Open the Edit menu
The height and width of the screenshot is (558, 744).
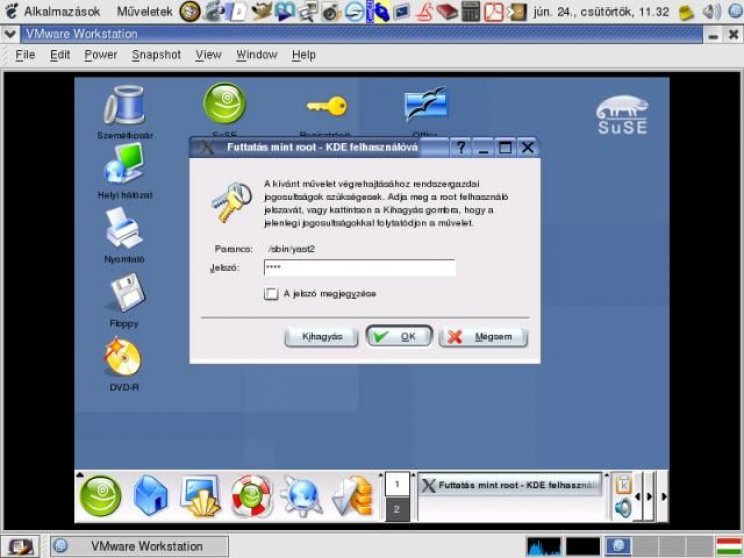[x=60, y=55]
